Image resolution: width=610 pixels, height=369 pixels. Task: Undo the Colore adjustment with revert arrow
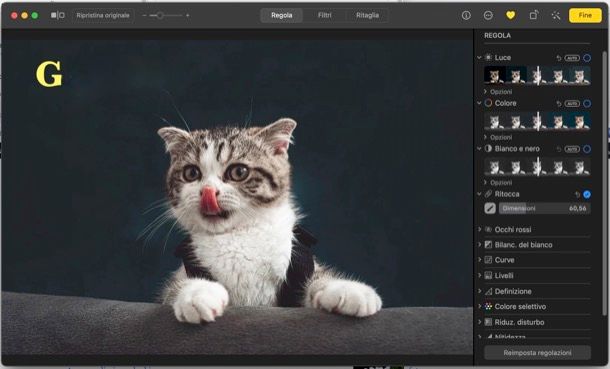click(559, 103)
